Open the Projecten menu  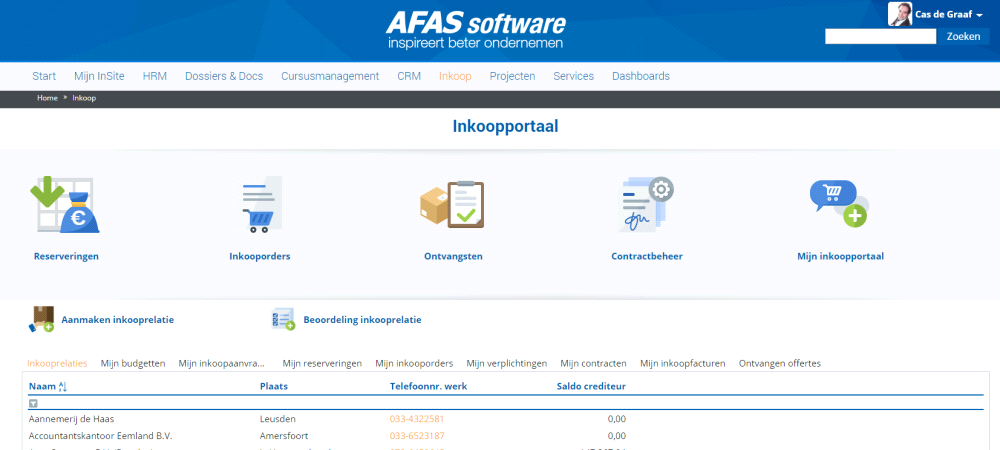pos(512,76)
